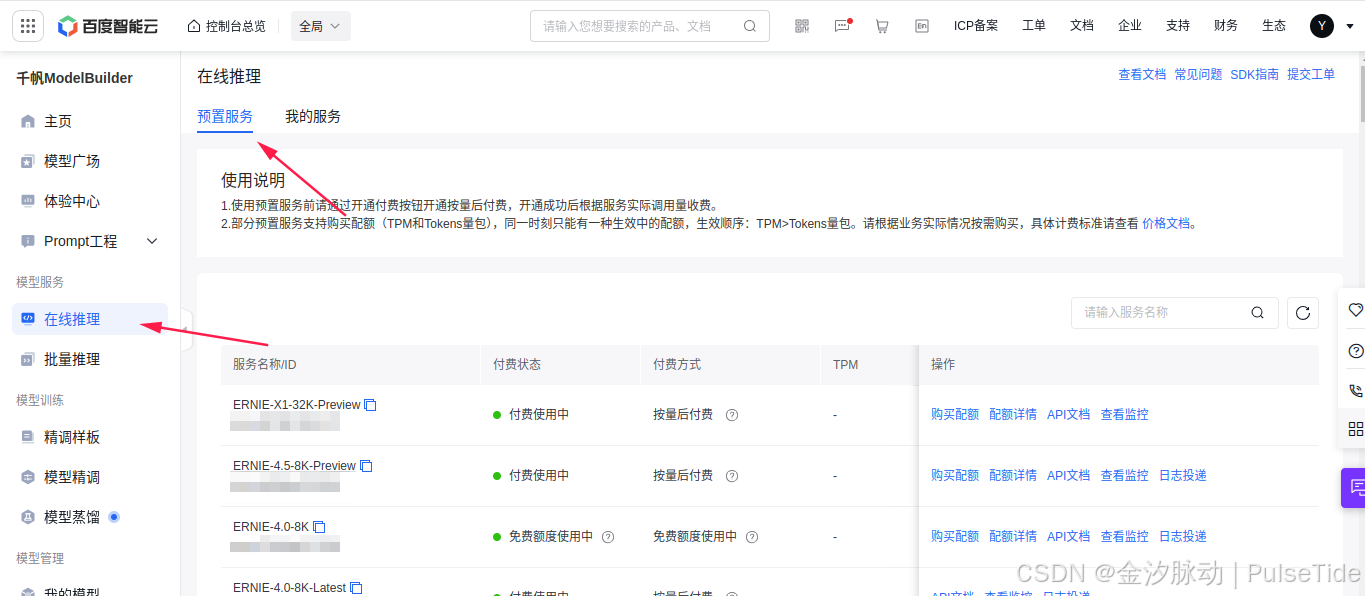Open 生态 in header

[1274, 26]
